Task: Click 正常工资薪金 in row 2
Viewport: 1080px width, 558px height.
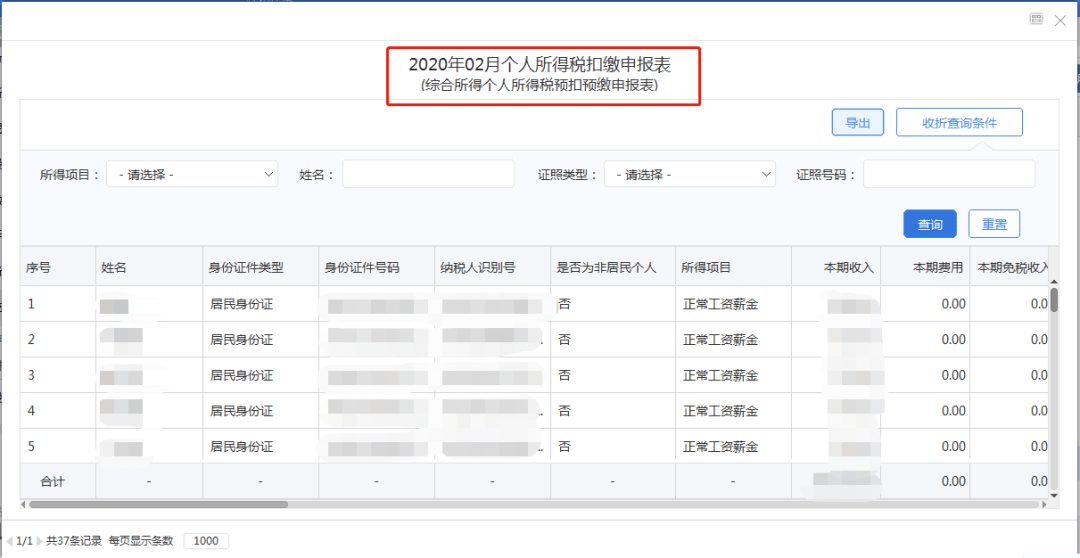Action: click(x=720, y=340)
